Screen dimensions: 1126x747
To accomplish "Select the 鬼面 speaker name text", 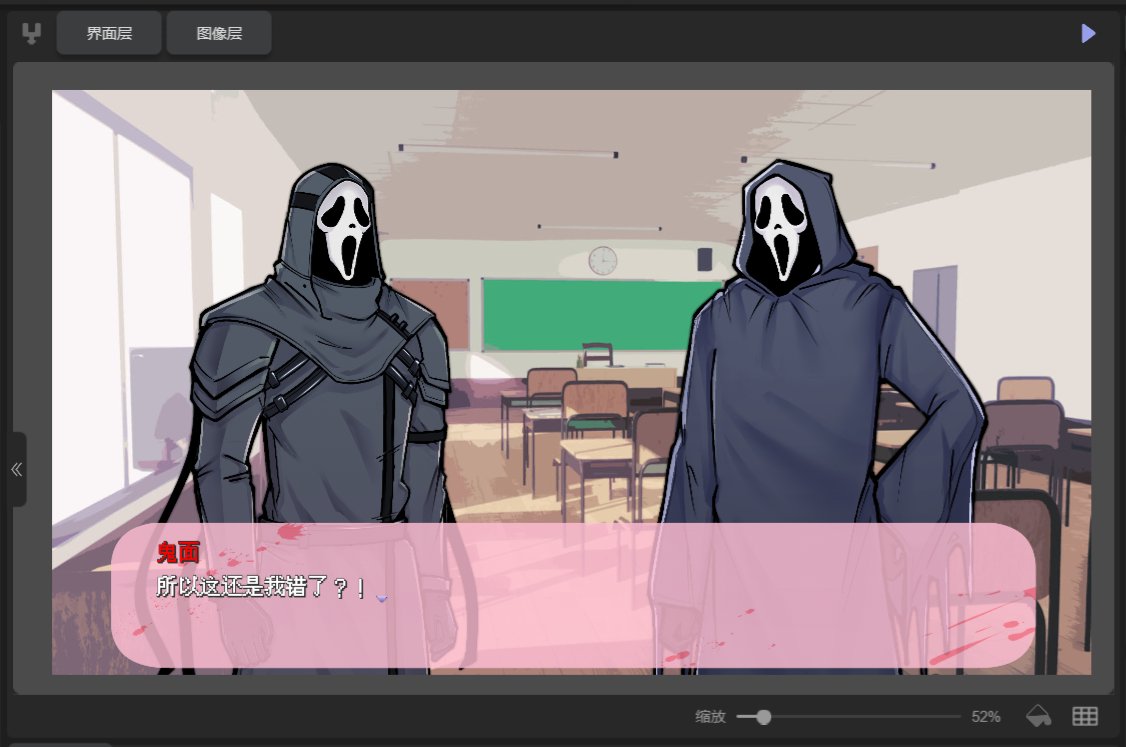I will (x=178, y=552).
